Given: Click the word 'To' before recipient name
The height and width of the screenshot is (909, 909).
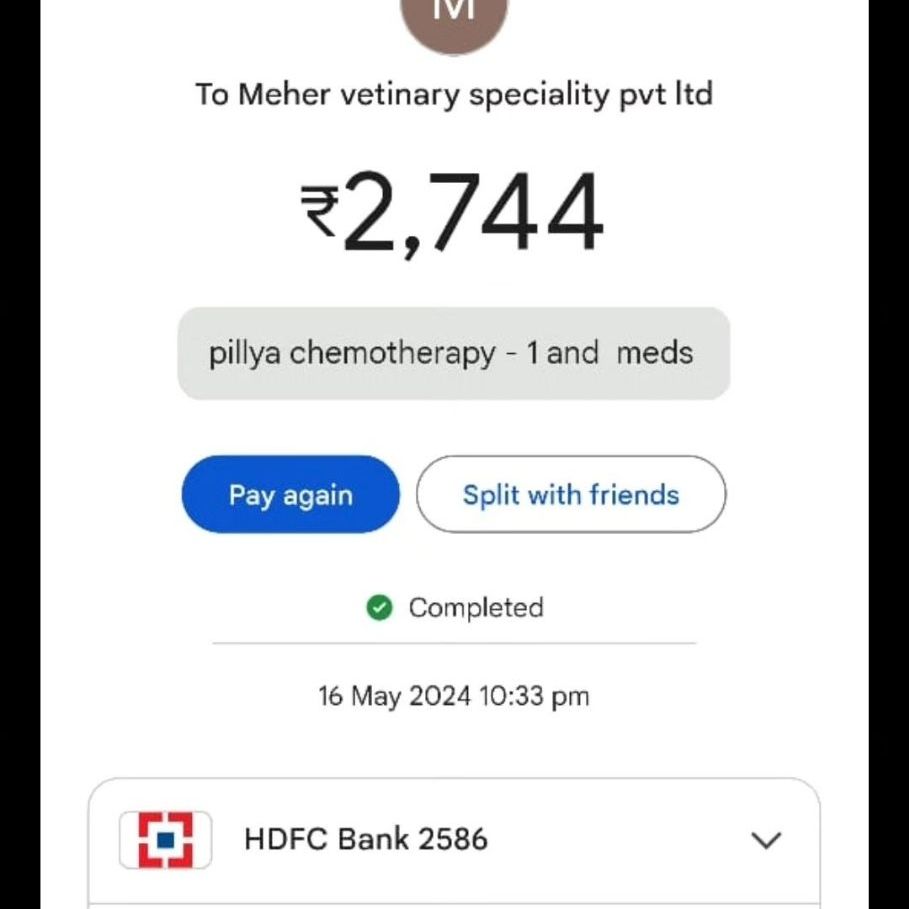Looking at the screenshot, I should pos(212,95).
